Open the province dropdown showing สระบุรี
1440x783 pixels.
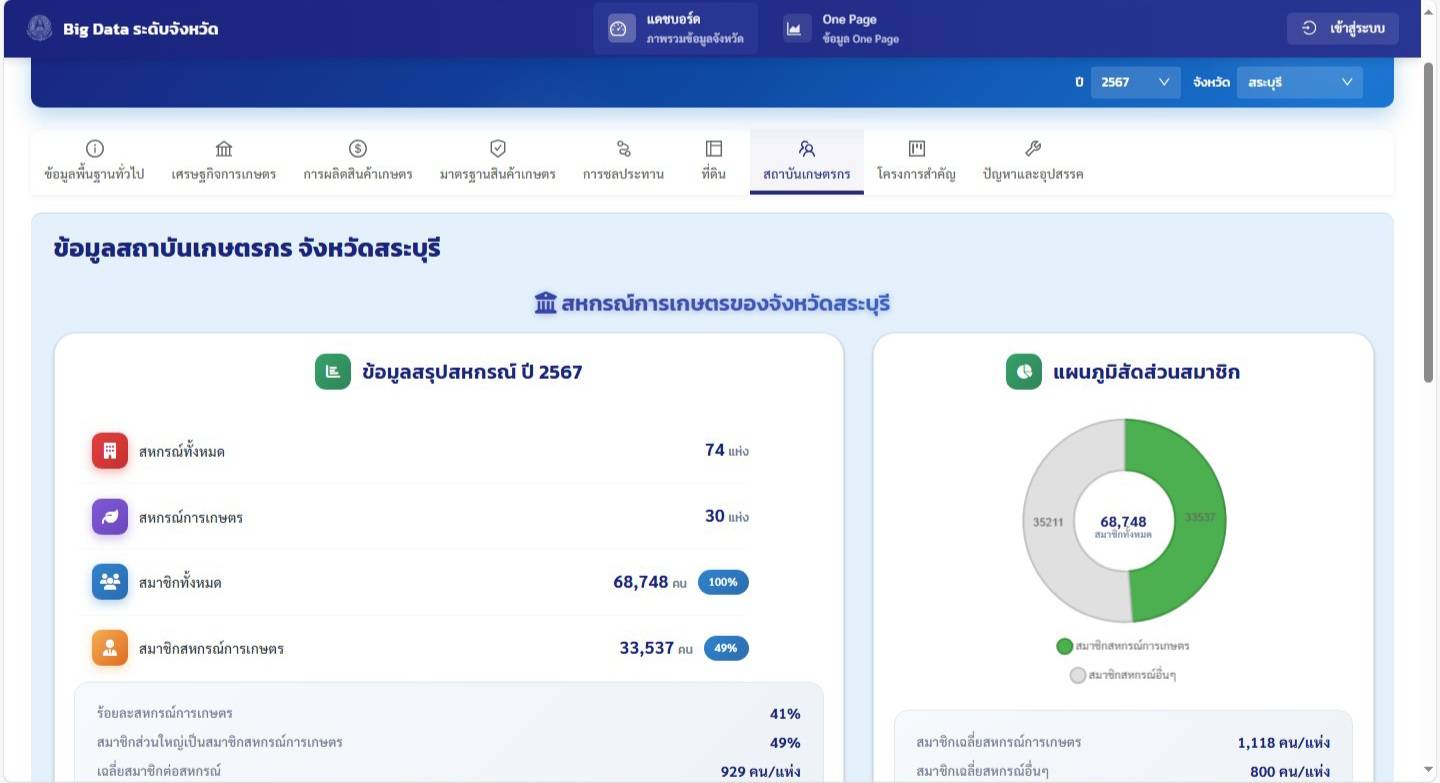(x=1299, y=82)
